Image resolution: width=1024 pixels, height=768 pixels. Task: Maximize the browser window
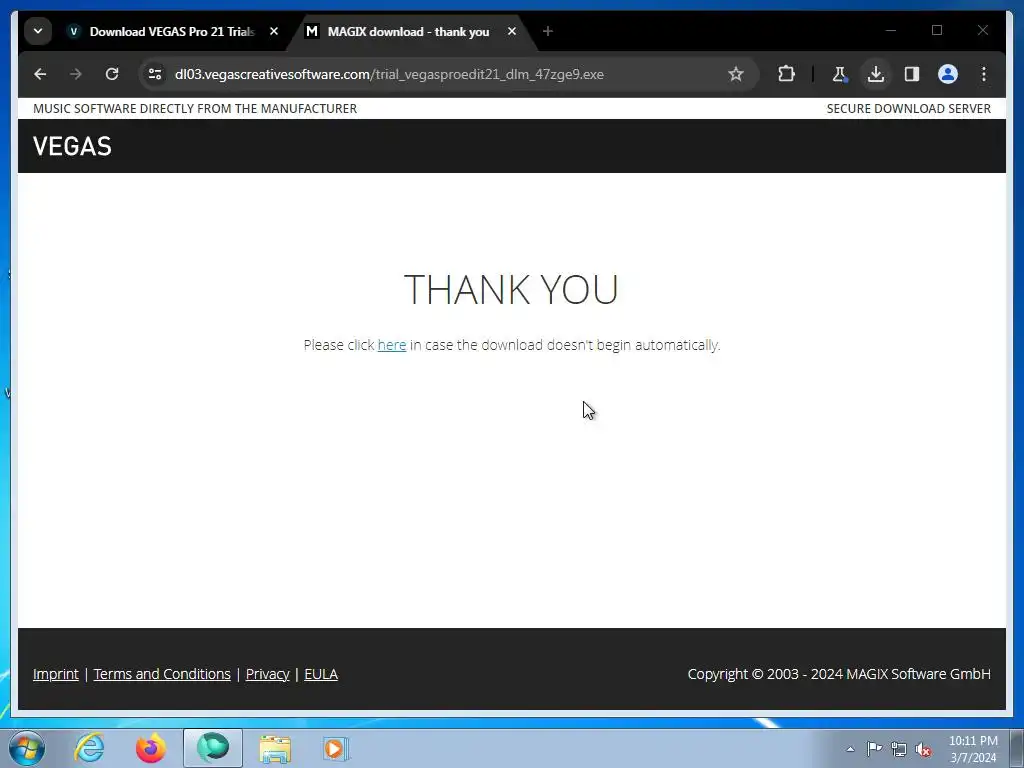pos(936,30)
